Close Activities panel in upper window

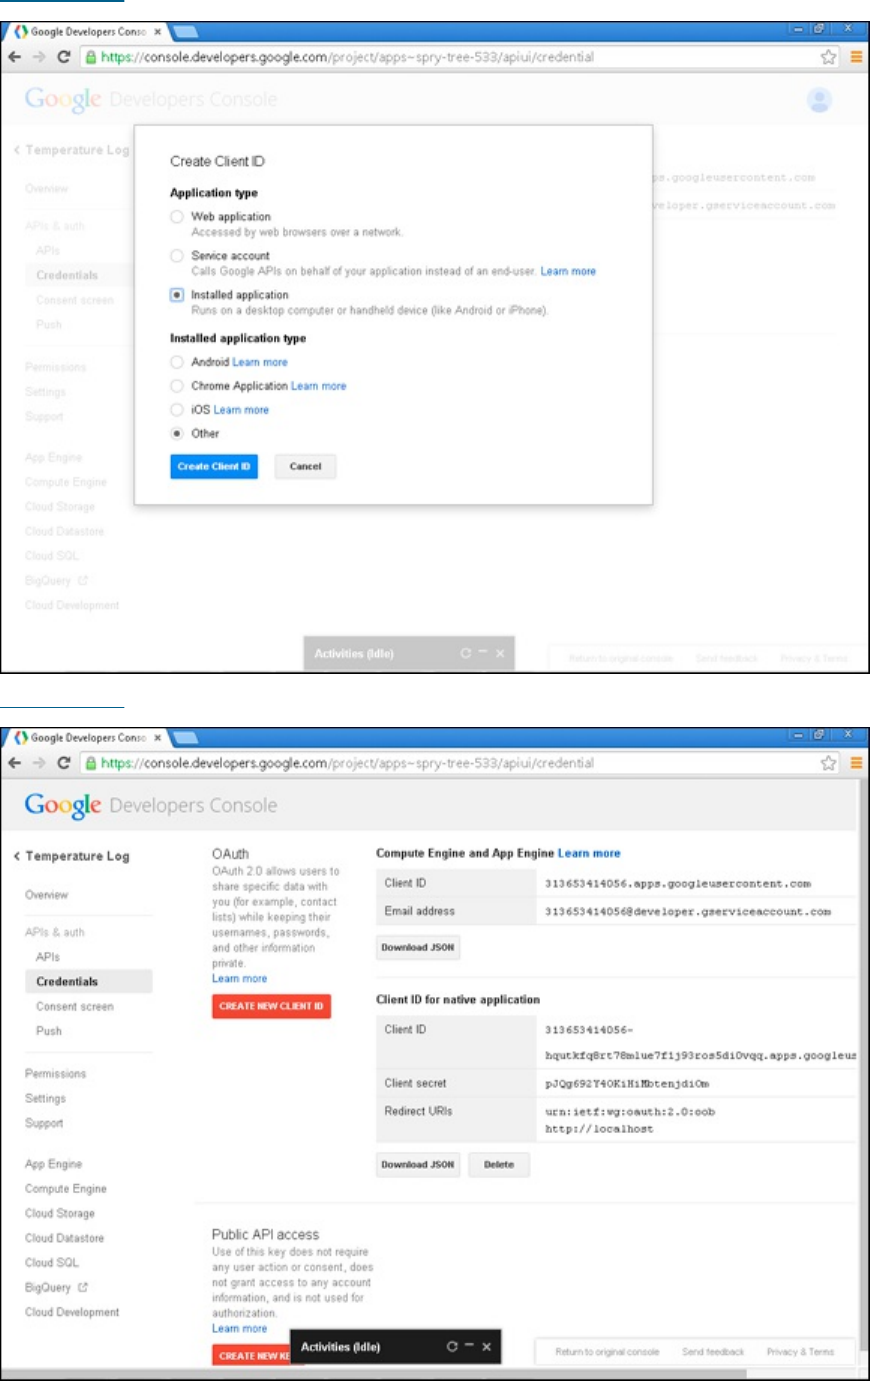pos(500,653)
